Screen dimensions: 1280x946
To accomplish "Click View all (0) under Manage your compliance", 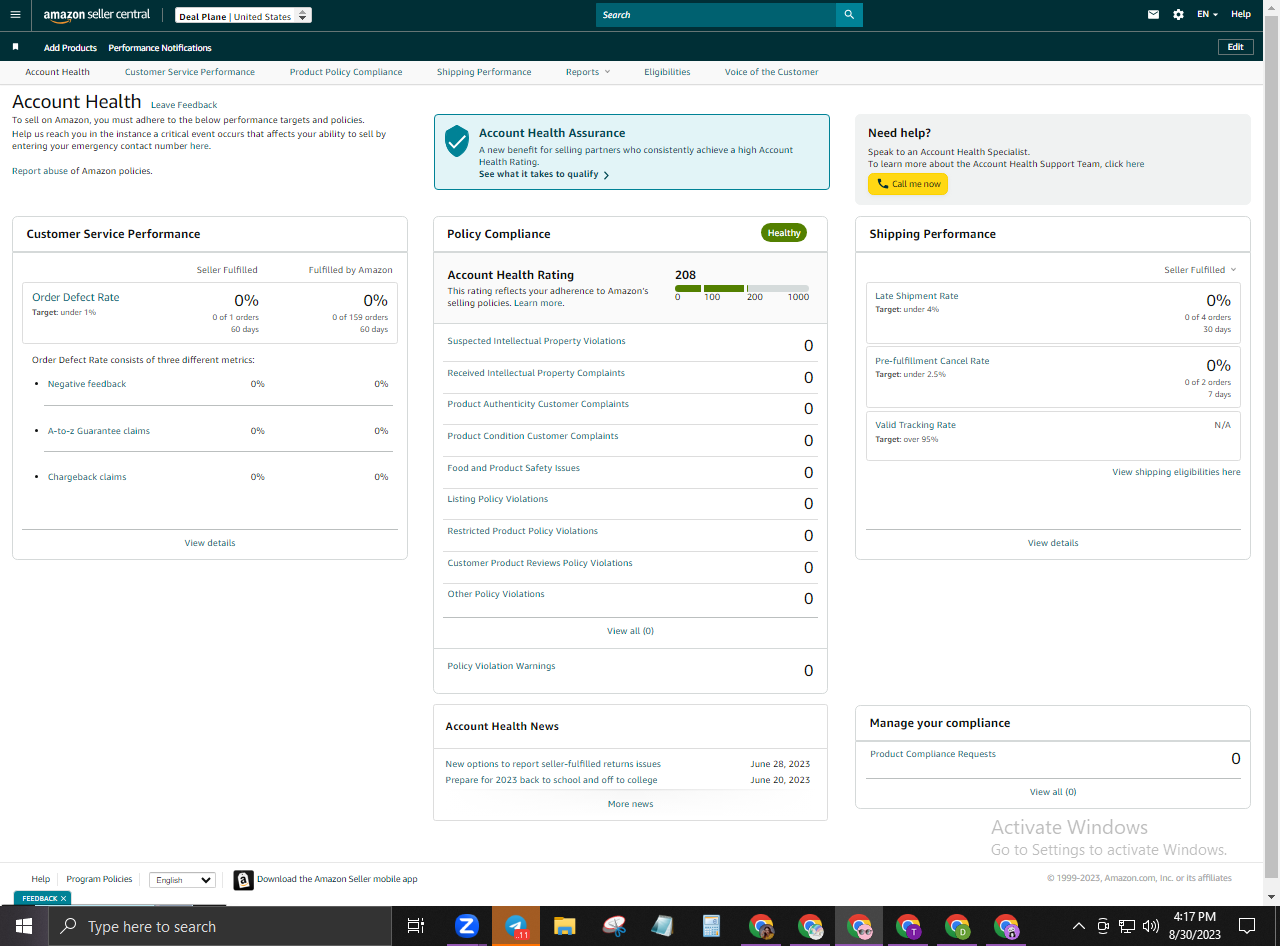I will point(1053,792).
